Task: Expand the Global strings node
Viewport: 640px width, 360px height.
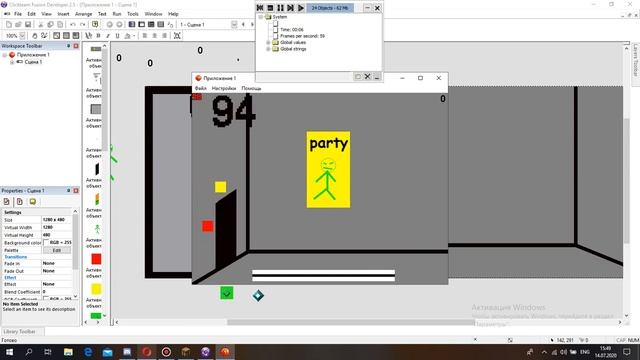Action: [268, 49]
